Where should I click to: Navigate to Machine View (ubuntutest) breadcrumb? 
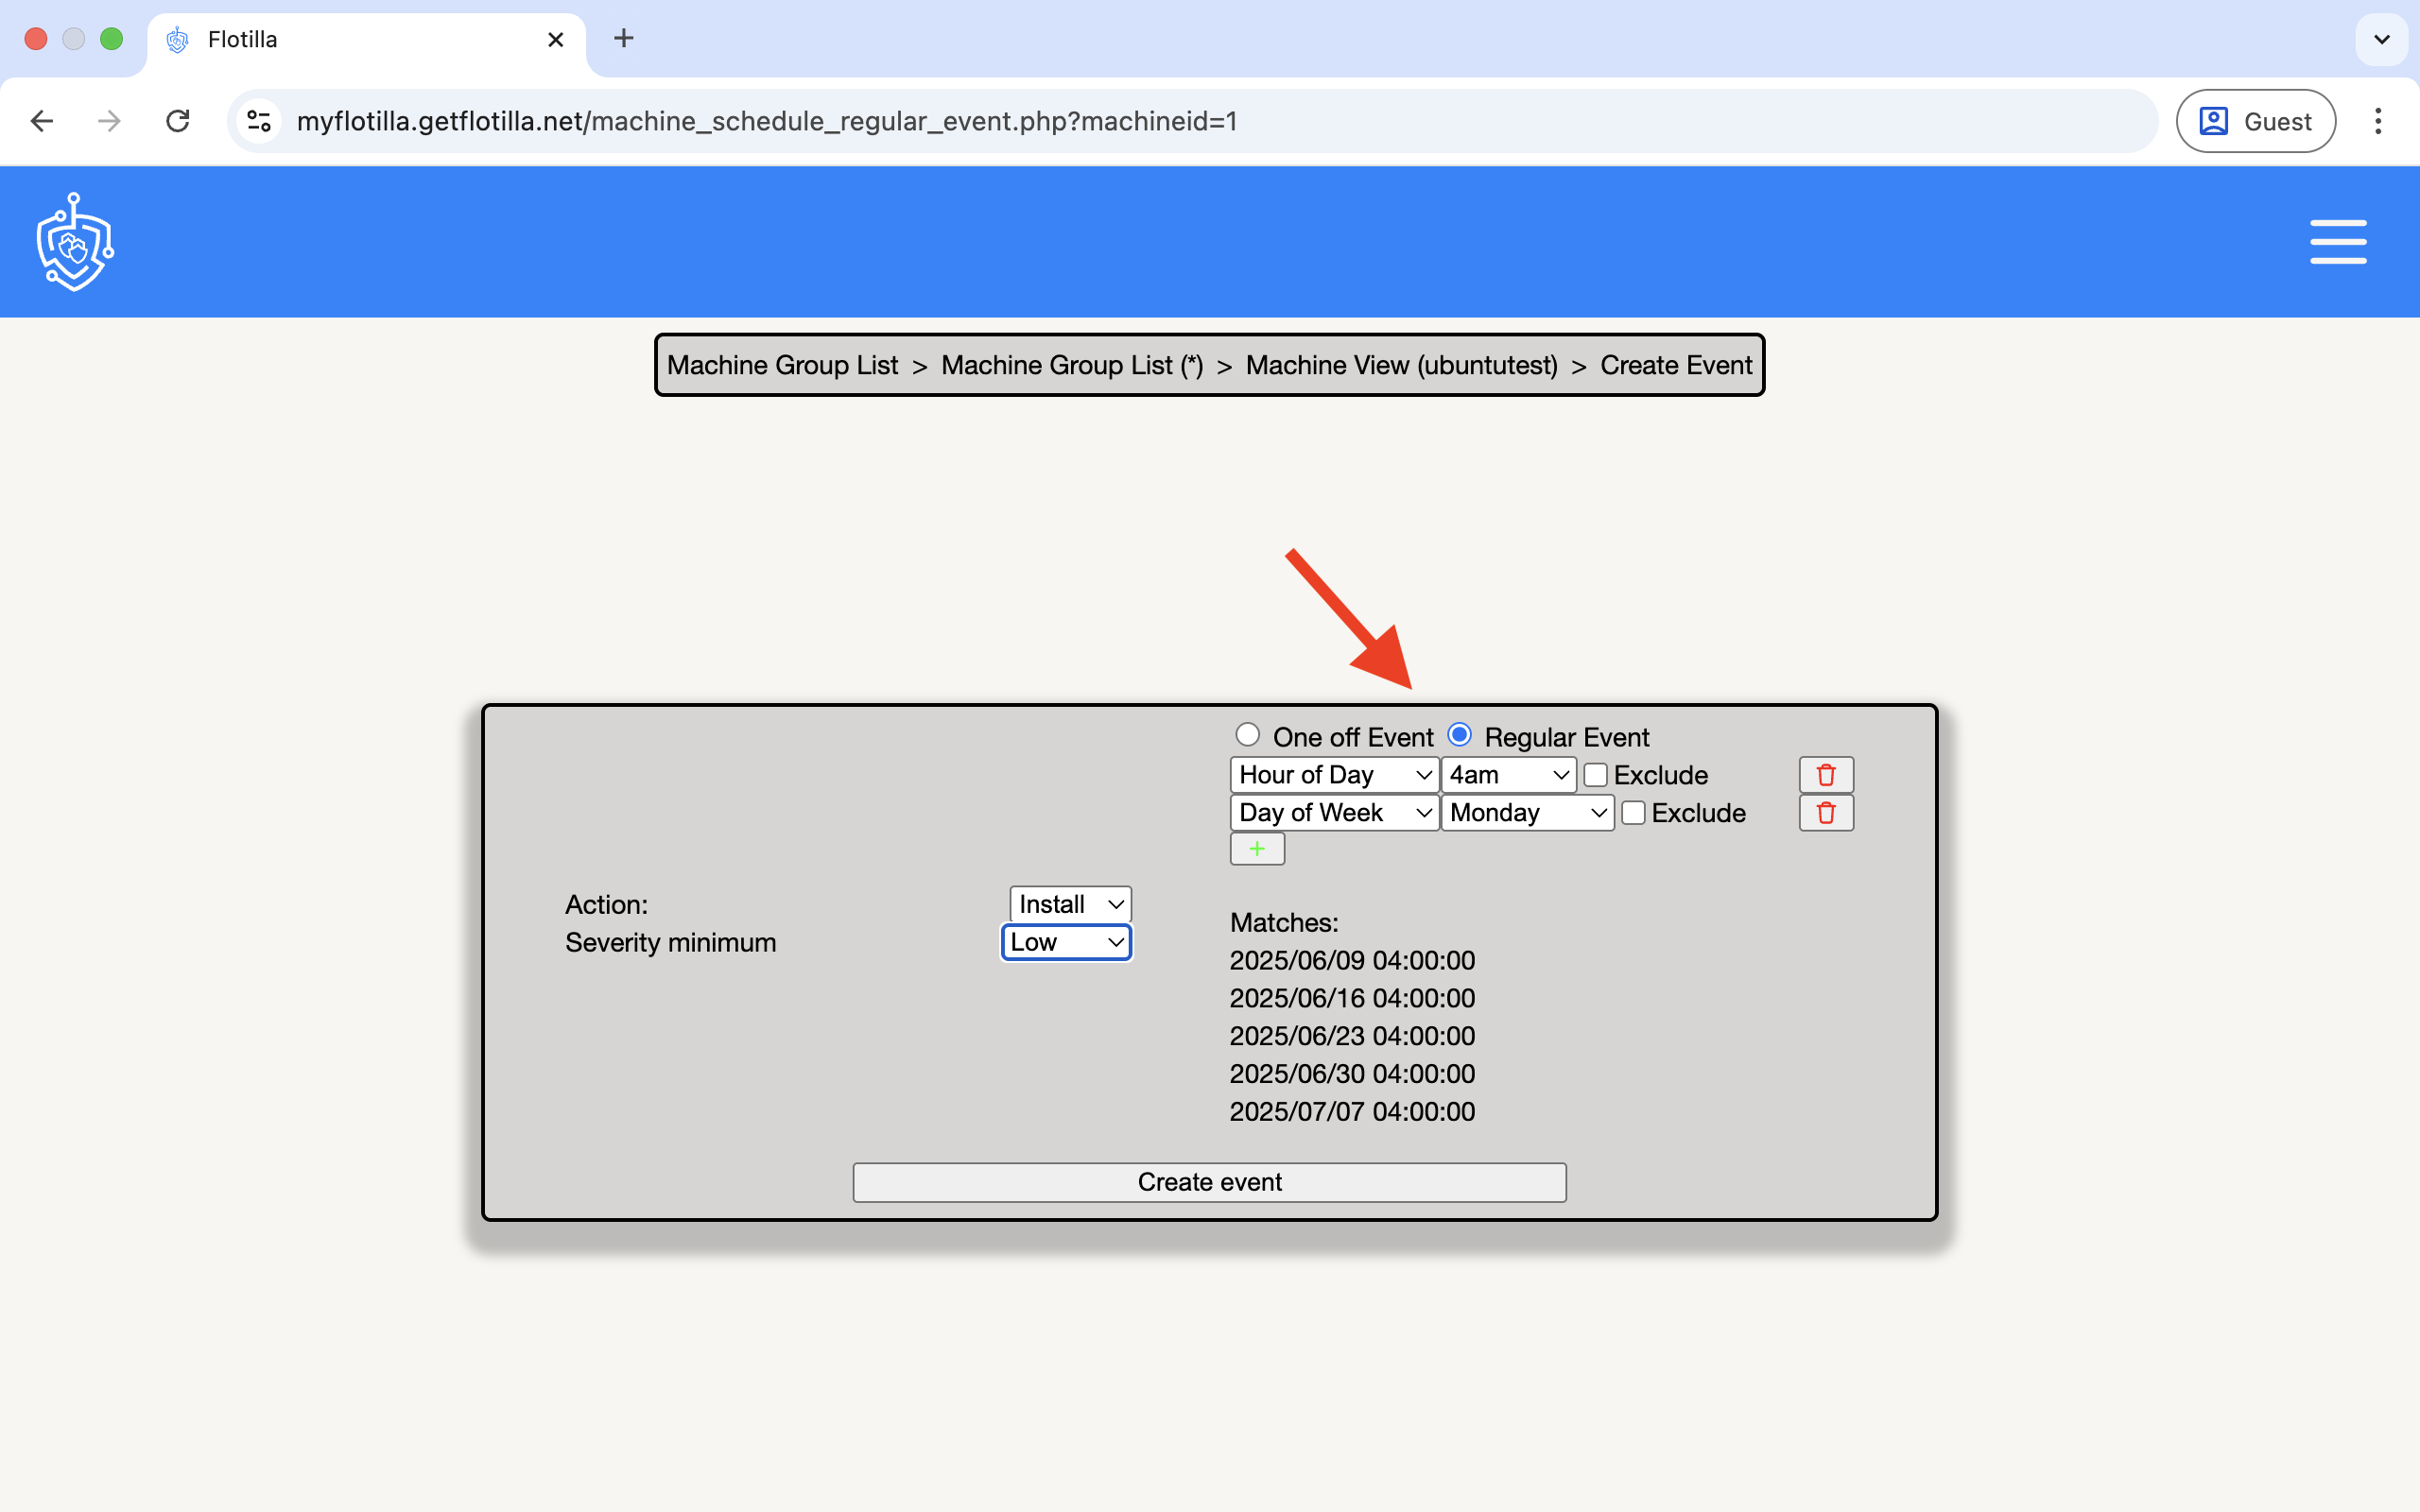pos(1402,364)
